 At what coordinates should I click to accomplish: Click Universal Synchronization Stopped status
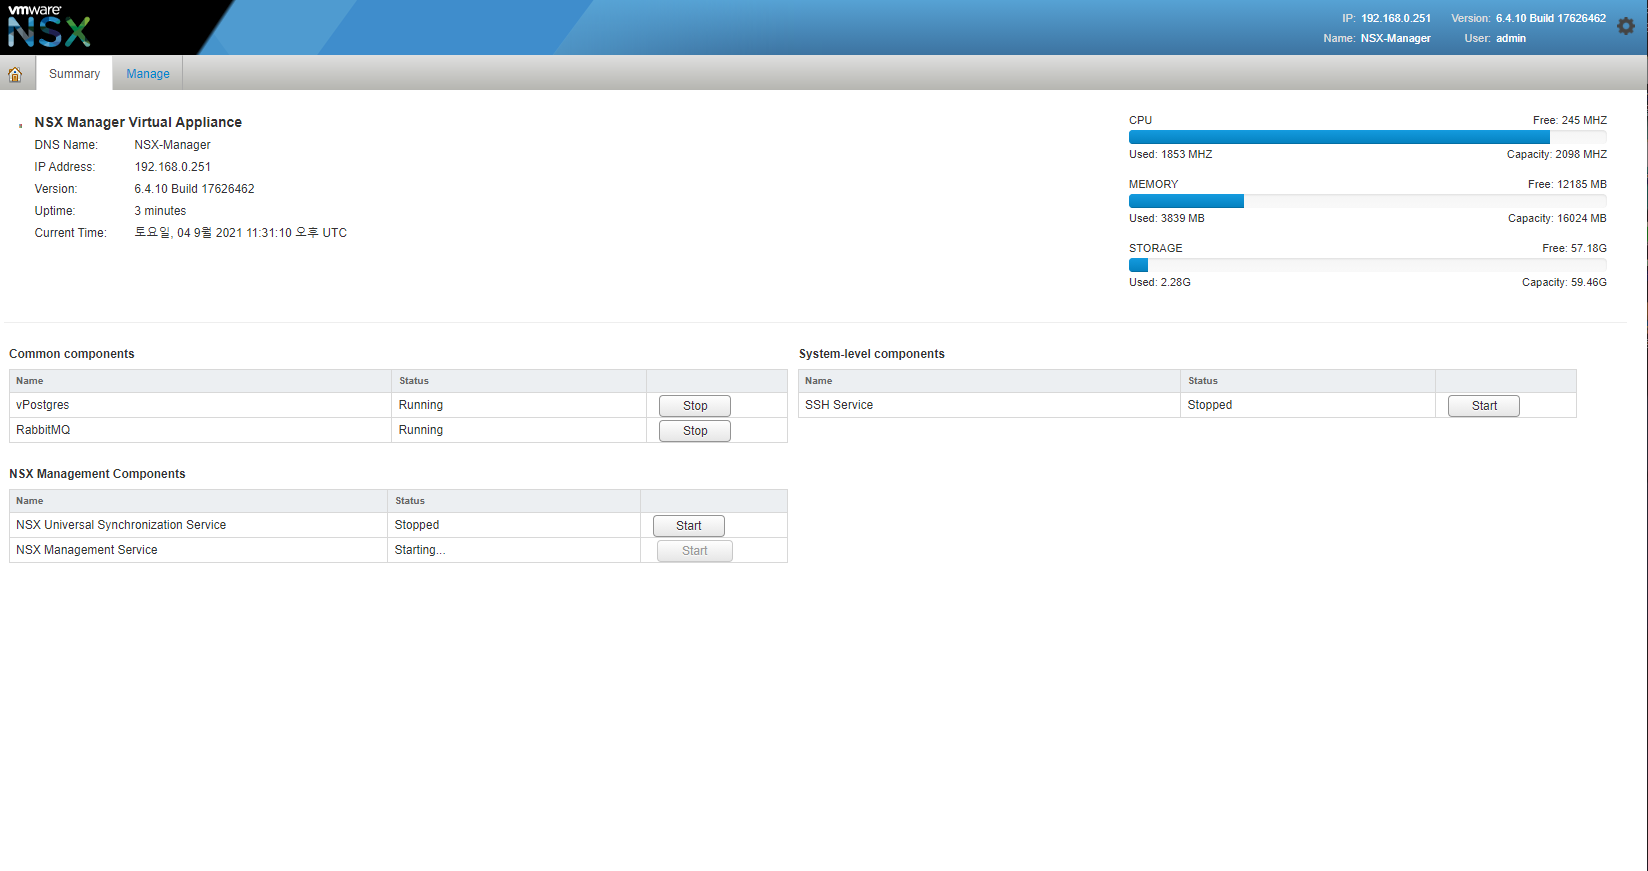(x=514, y=525)
